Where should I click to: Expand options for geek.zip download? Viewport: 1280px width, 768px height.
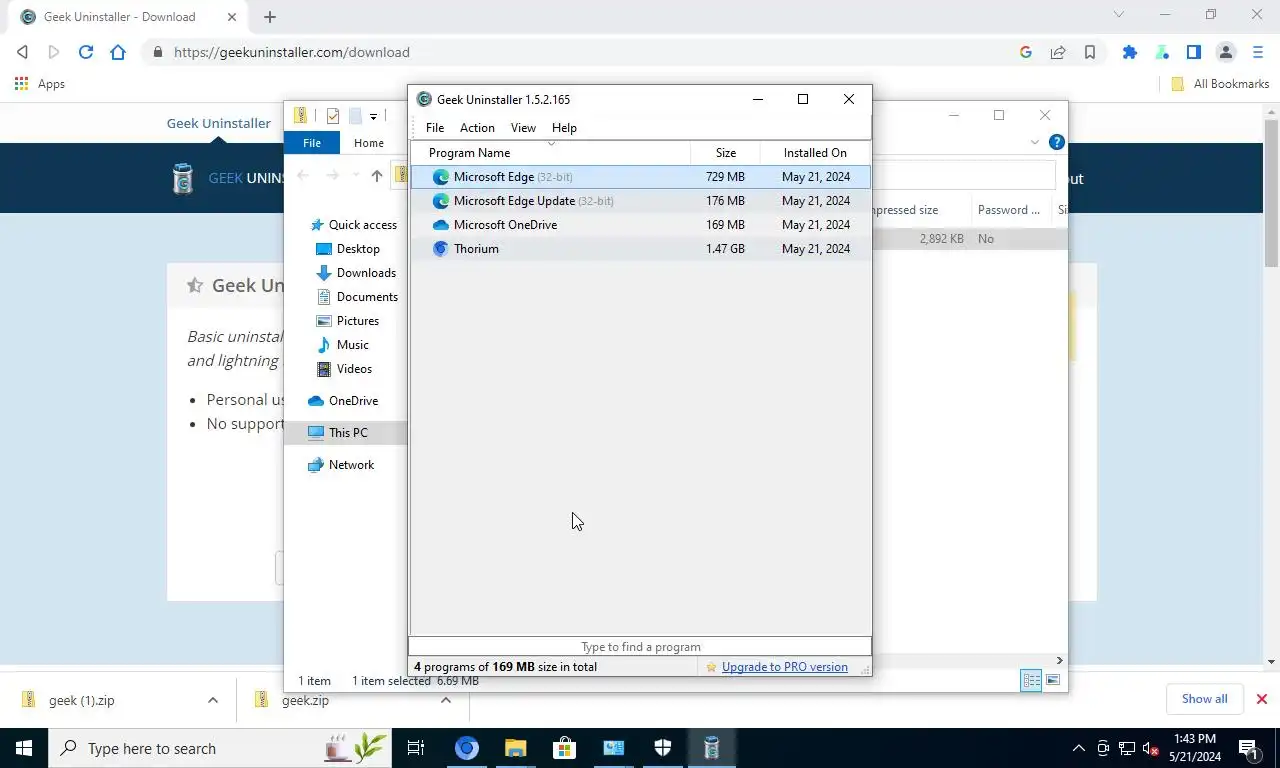click(446, 700)
